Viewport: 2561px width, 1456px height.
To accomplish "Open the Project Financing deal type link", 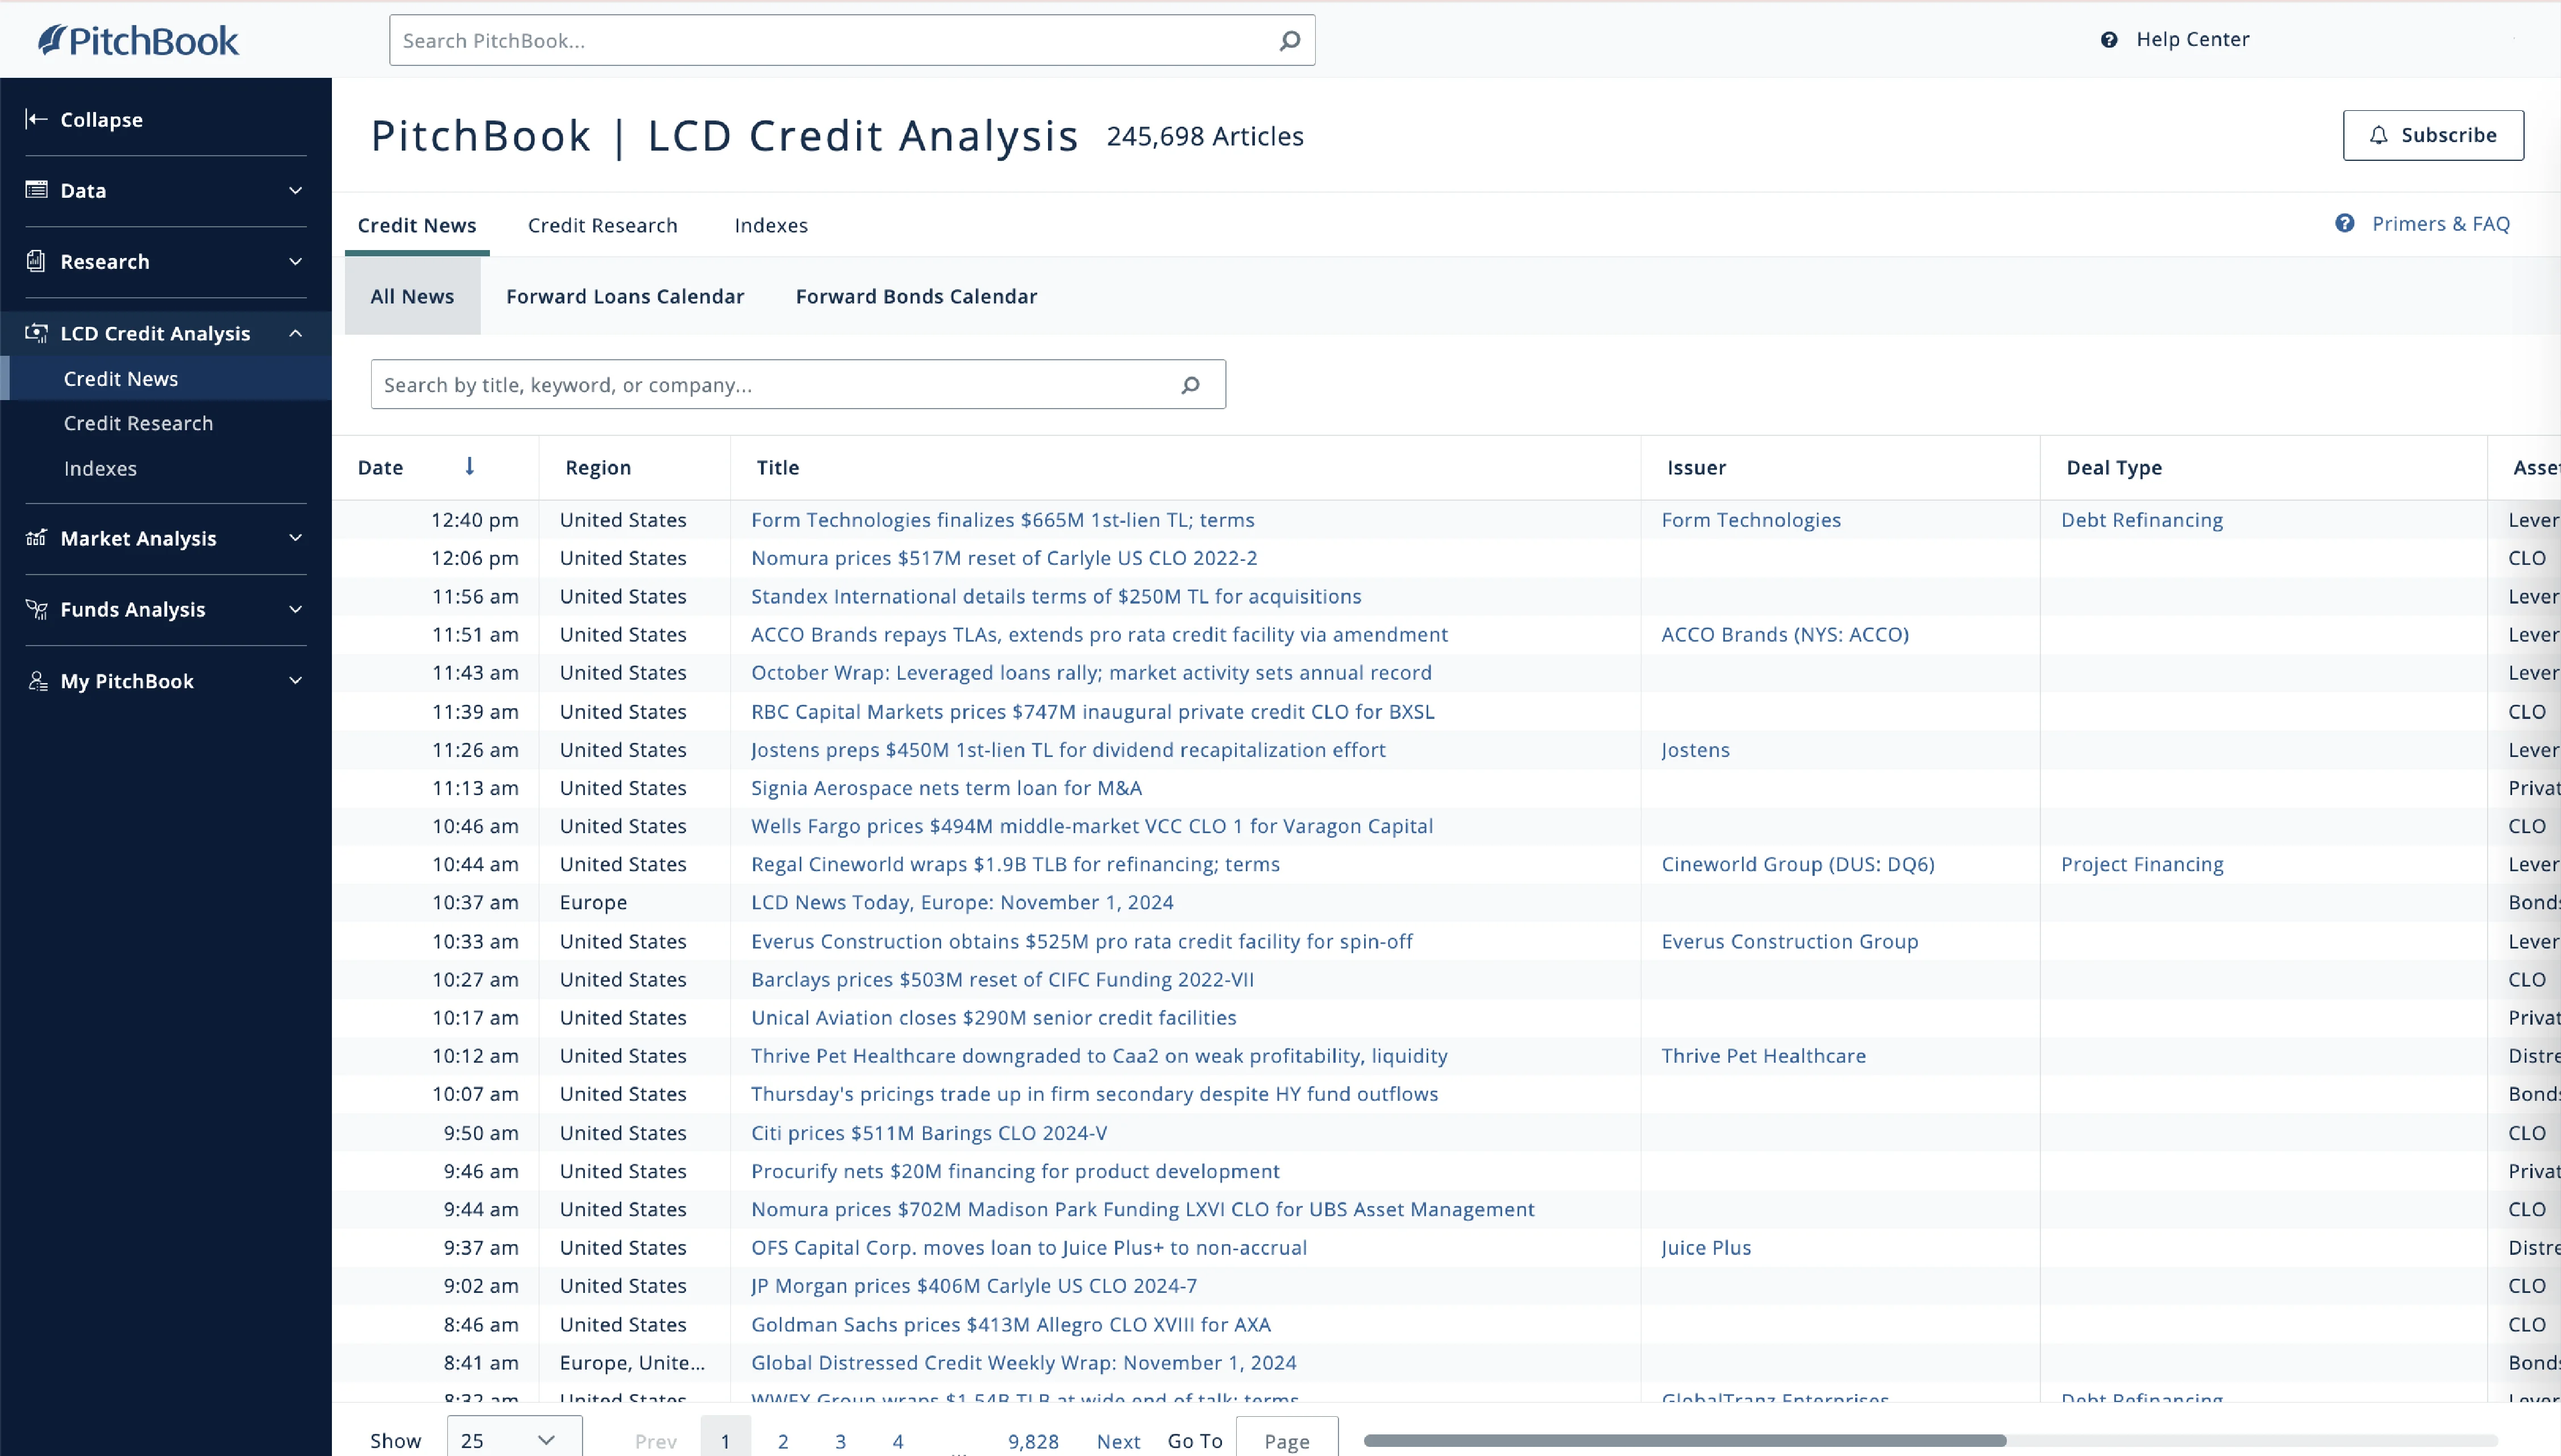I will 2142,864.
